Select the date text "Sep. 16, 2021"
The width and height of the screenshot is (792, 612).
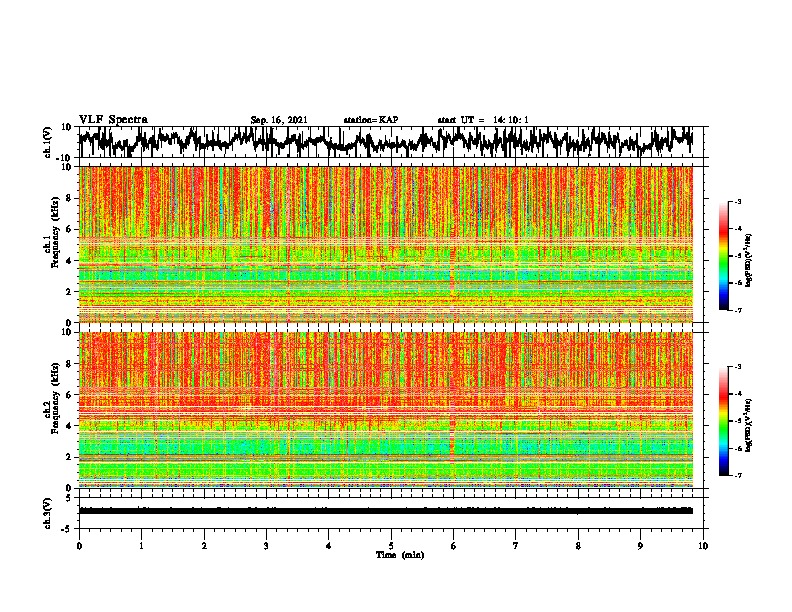[x=279, y=120]
